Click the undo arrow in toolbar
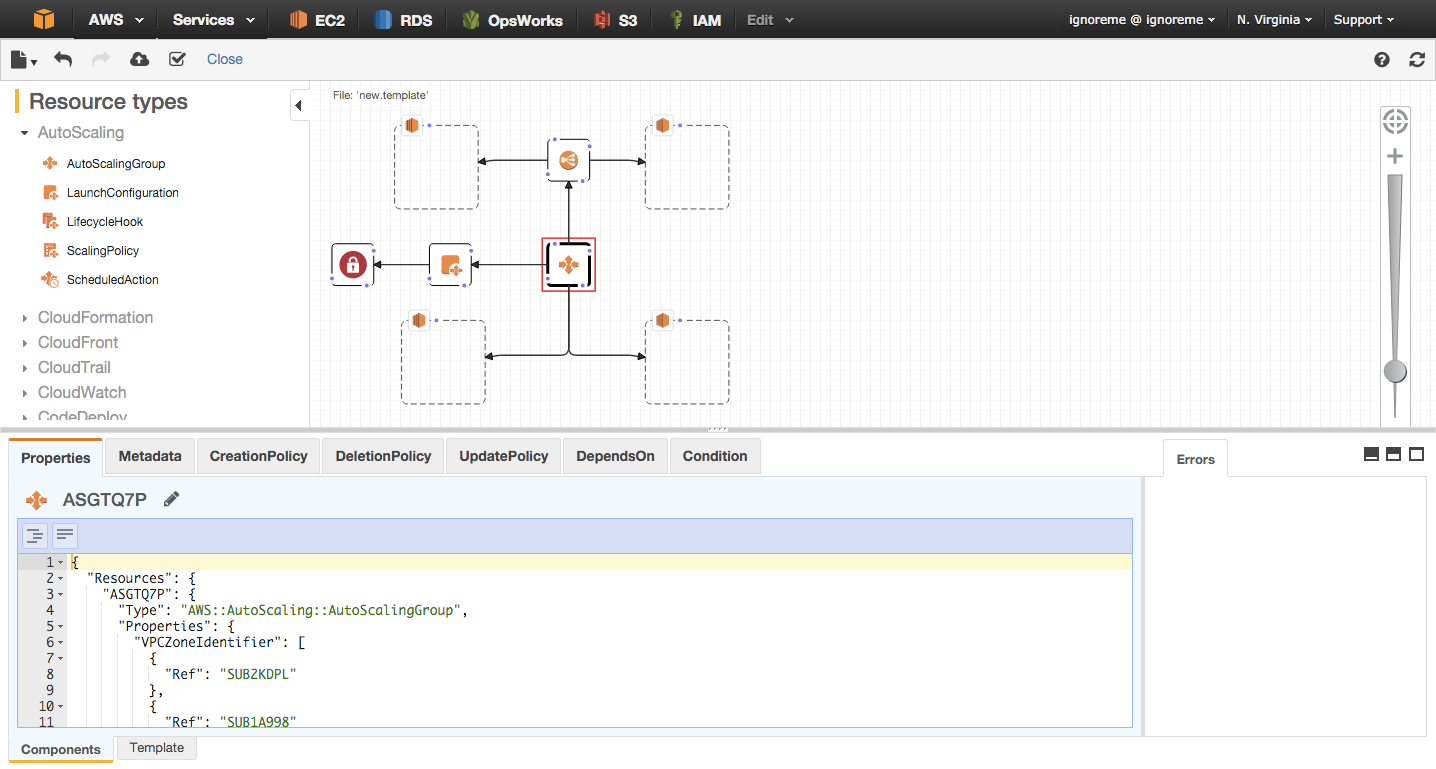Screen dimensions: 1436x769 click(x=63, y=59)
